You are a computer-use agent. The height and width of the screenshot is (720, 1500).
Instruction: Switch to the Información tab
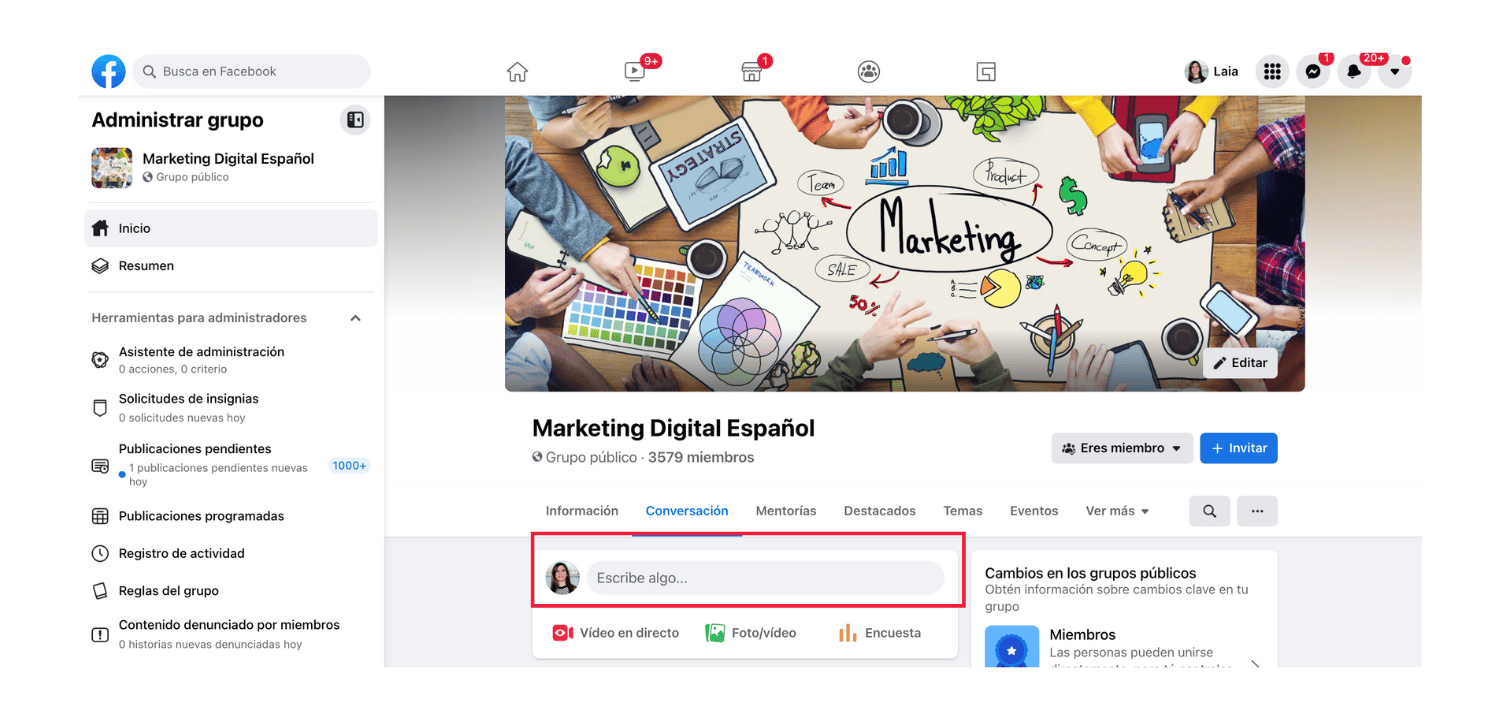click(582, 511)
